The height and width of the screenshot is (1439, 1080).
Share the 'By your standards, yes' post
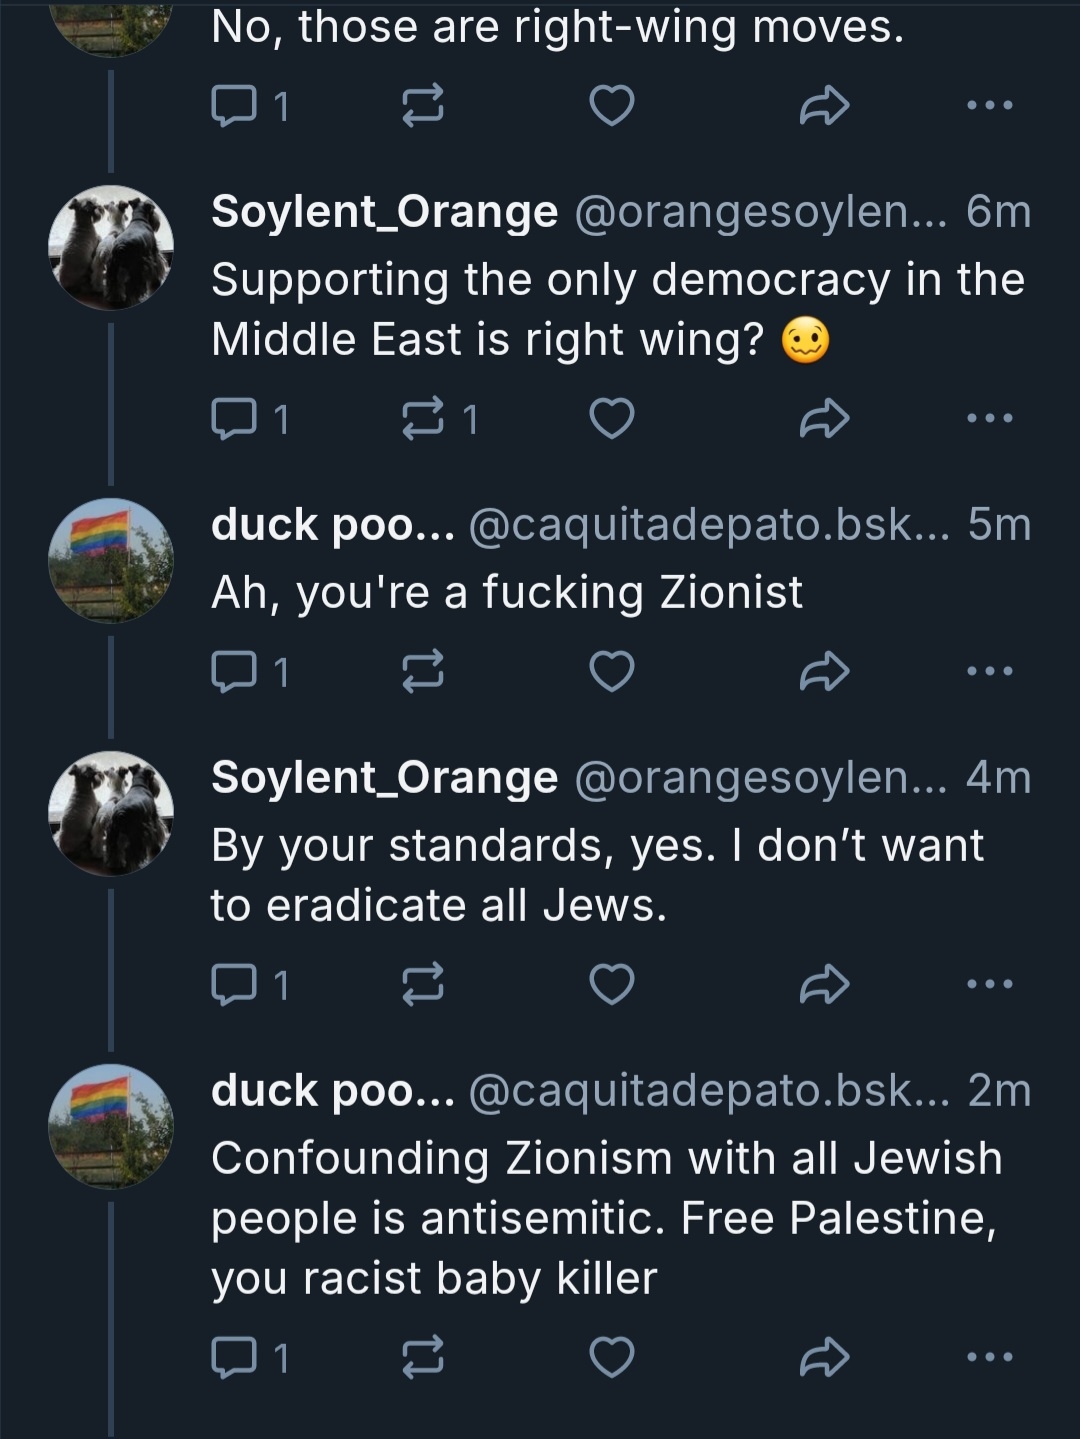tap(824, 985)
